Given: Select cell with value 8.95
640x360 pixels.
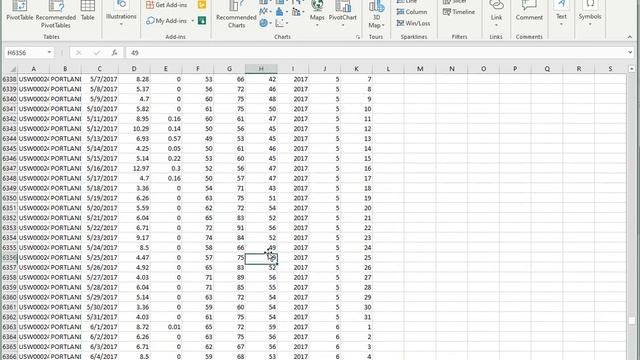Looking at the screenshot, I should (x=134, y=119).
